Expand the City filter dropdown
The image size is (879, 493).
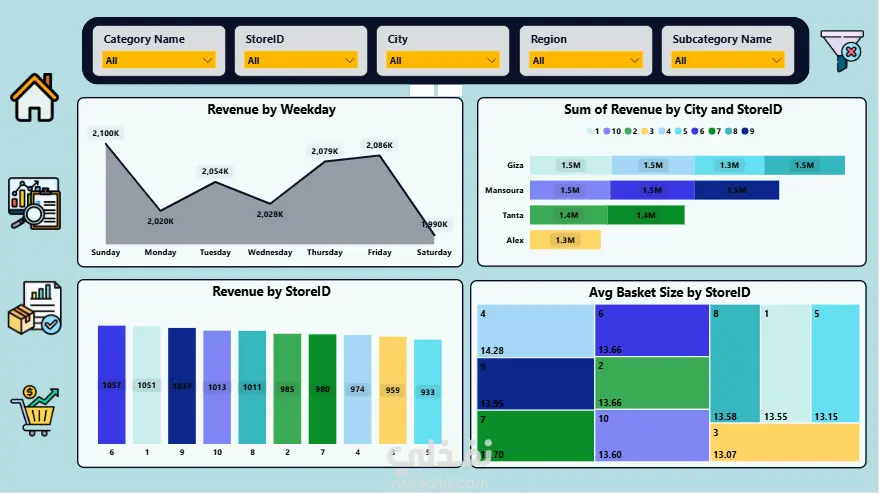tap(443, 60)
